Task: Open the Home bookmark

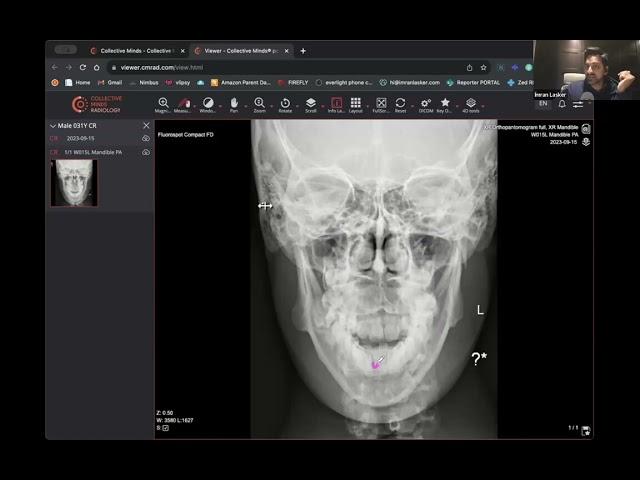Action: pos(78,82)
